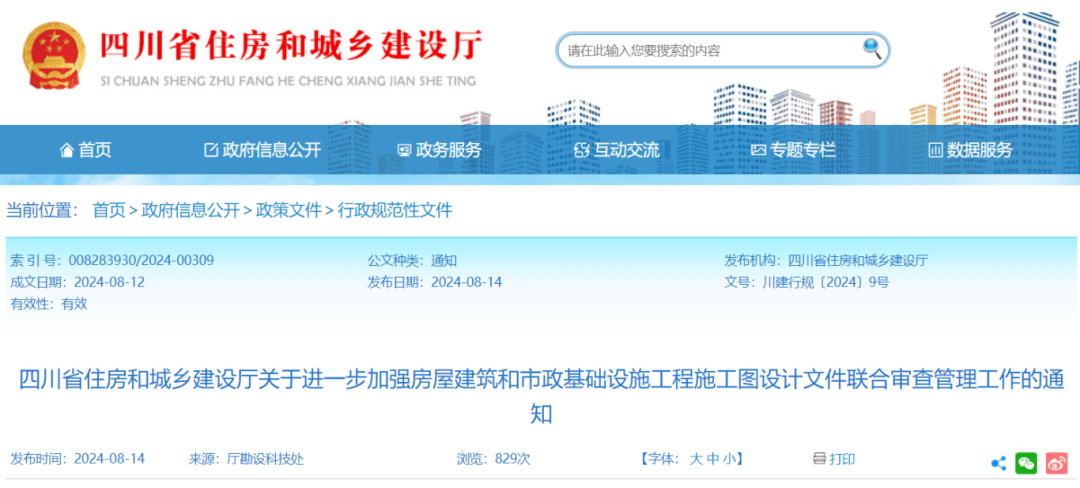Open the 政府信息公开 navigation tab
This screenshot has width=1080, height=488.
(x=262, y=149)
